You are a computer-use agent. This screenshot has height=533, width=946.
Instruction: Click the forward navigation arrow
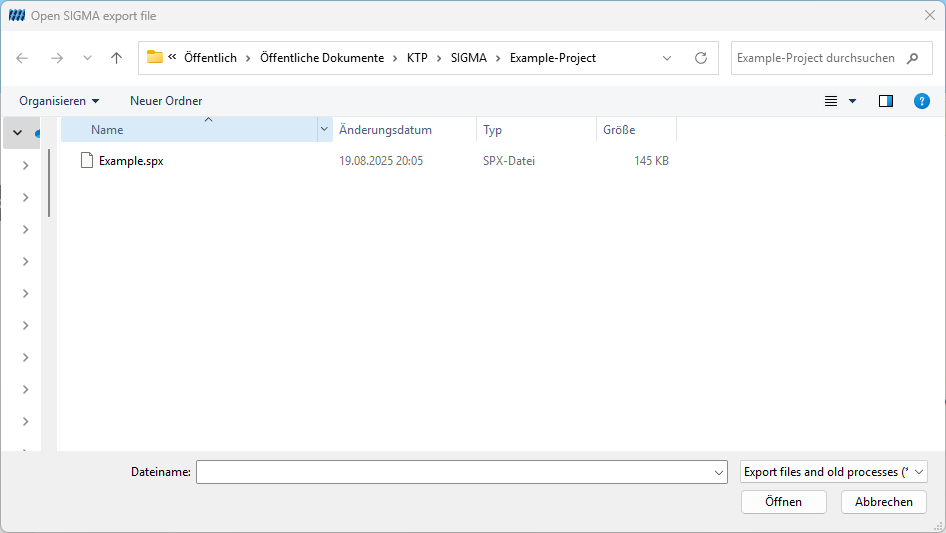pyautogui.click(x=57, y=58)
